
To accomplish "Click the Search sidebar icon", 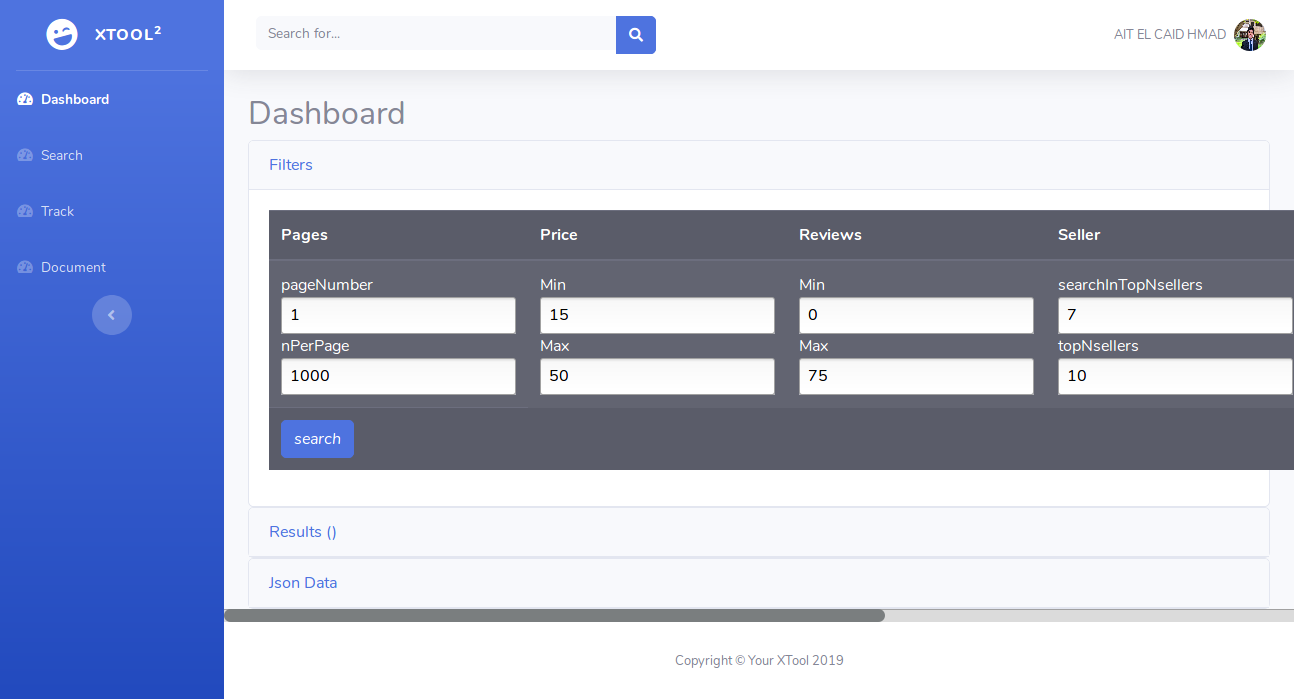I will tap(26, 156).
